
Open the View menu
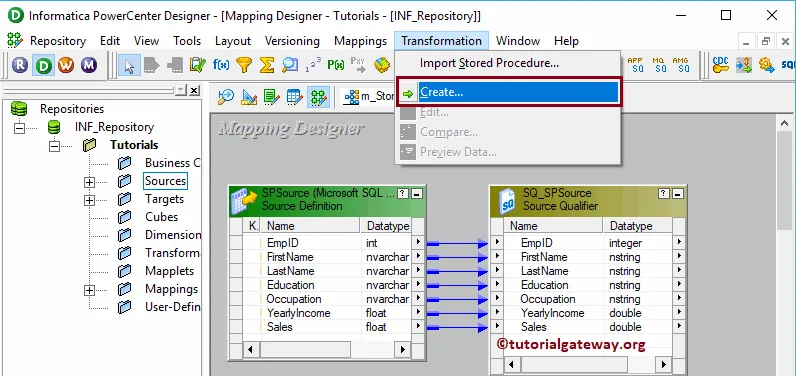(x=146, y=41)
